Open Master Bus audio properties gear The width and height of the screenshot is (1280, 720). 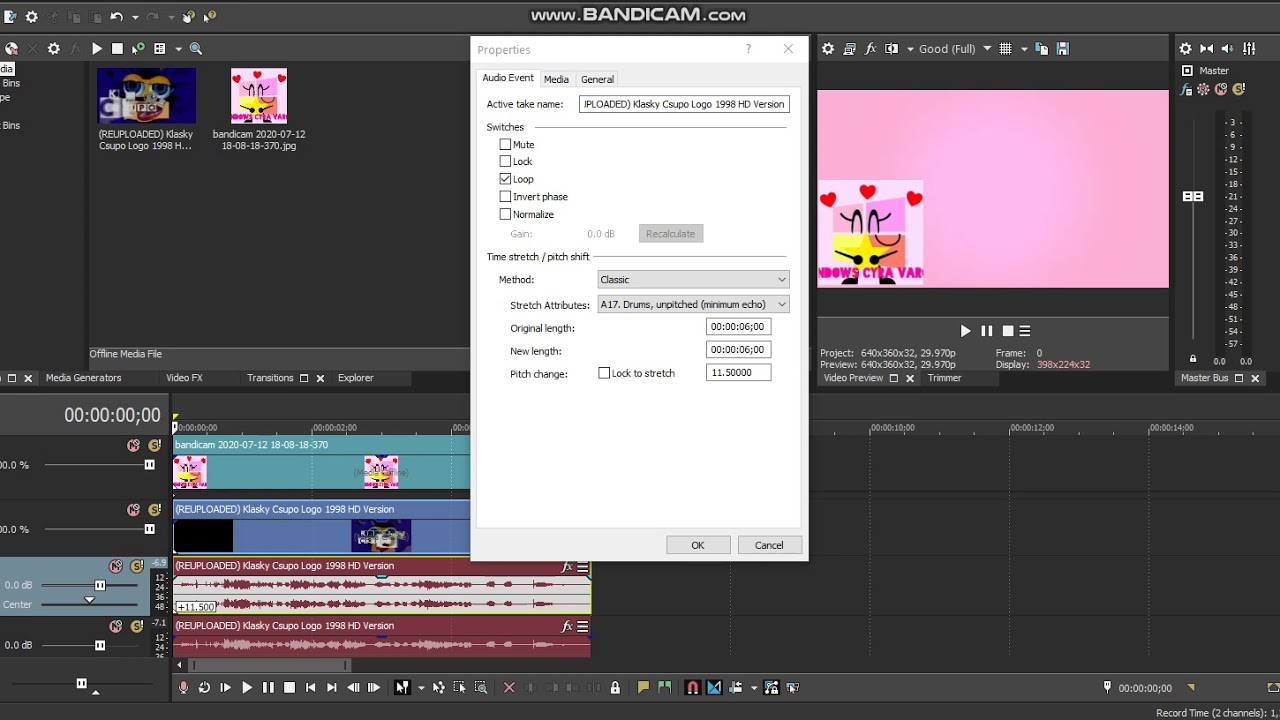point(1185,48)
